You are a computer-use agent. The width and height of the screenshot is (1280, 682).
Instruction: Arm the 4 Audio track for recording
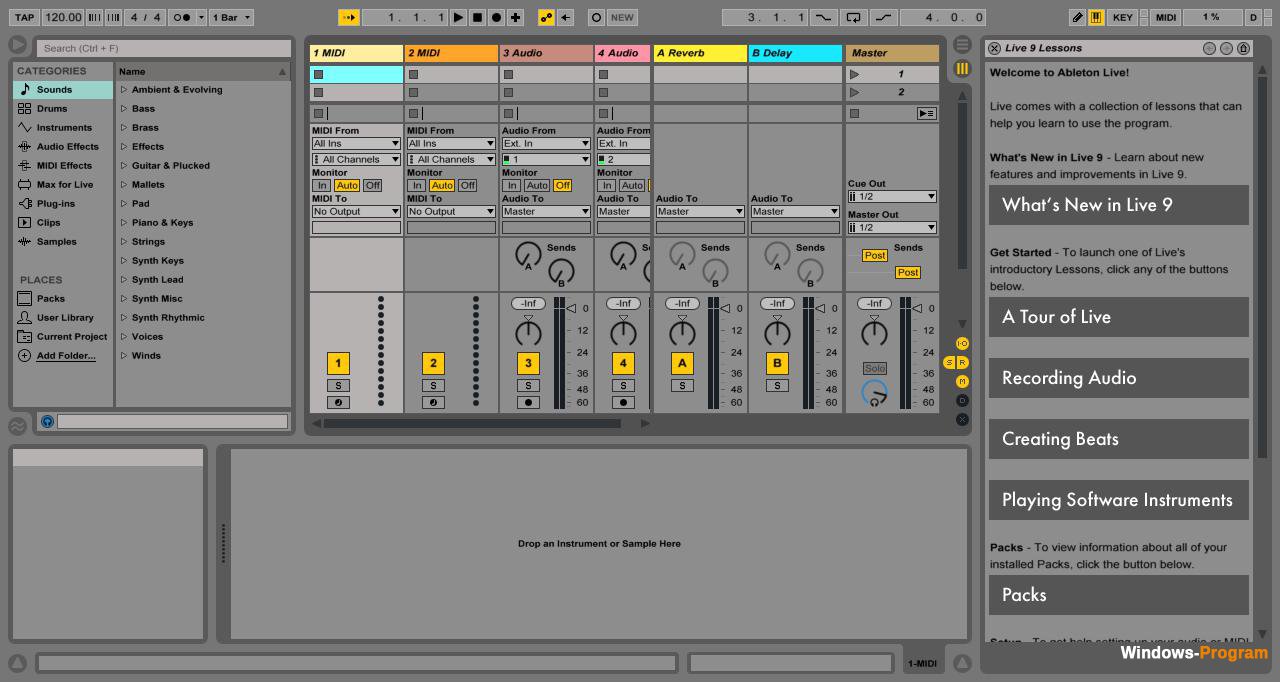coord(623,402)
